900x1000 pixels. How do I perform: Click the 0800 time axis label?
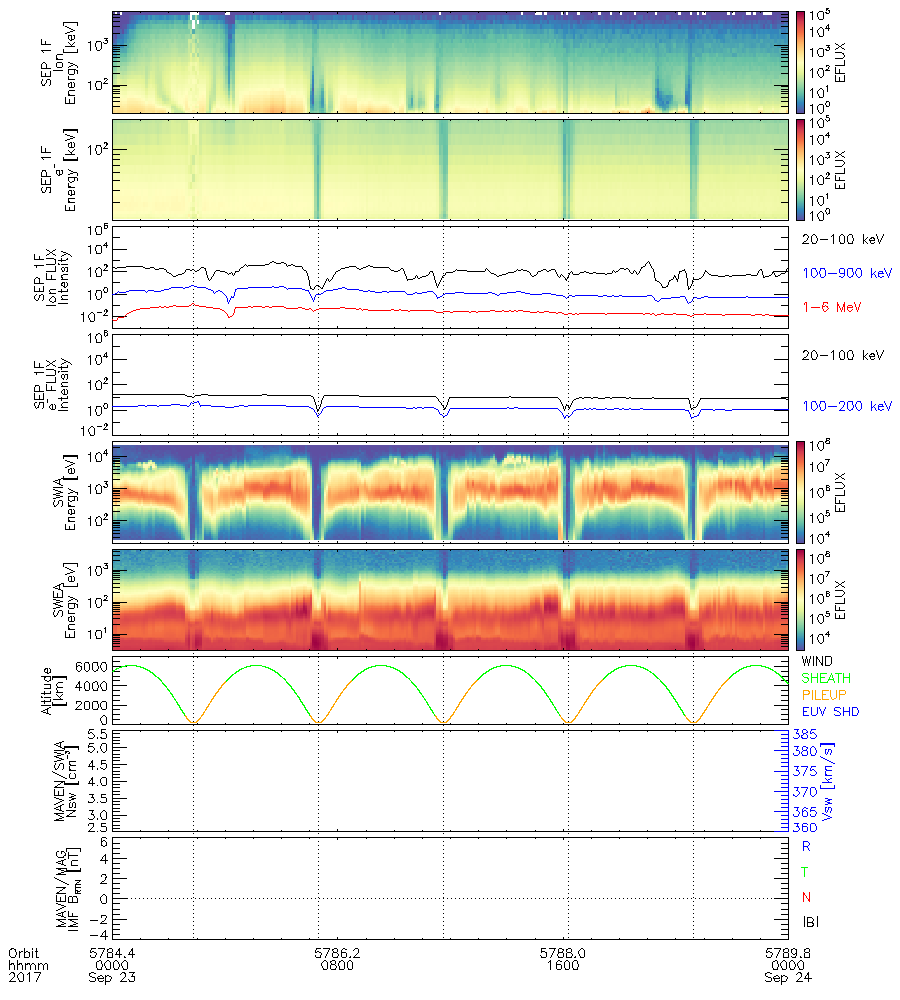336,966
